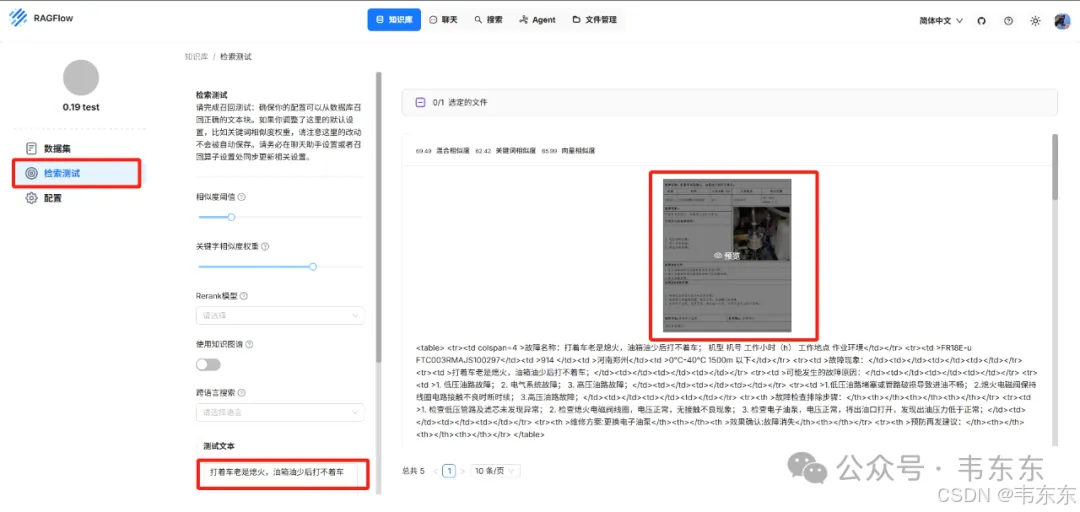The height and width of the screenshot is (512, 1080).
Task: Select page 1 in pagination
Action: point(449,471)
